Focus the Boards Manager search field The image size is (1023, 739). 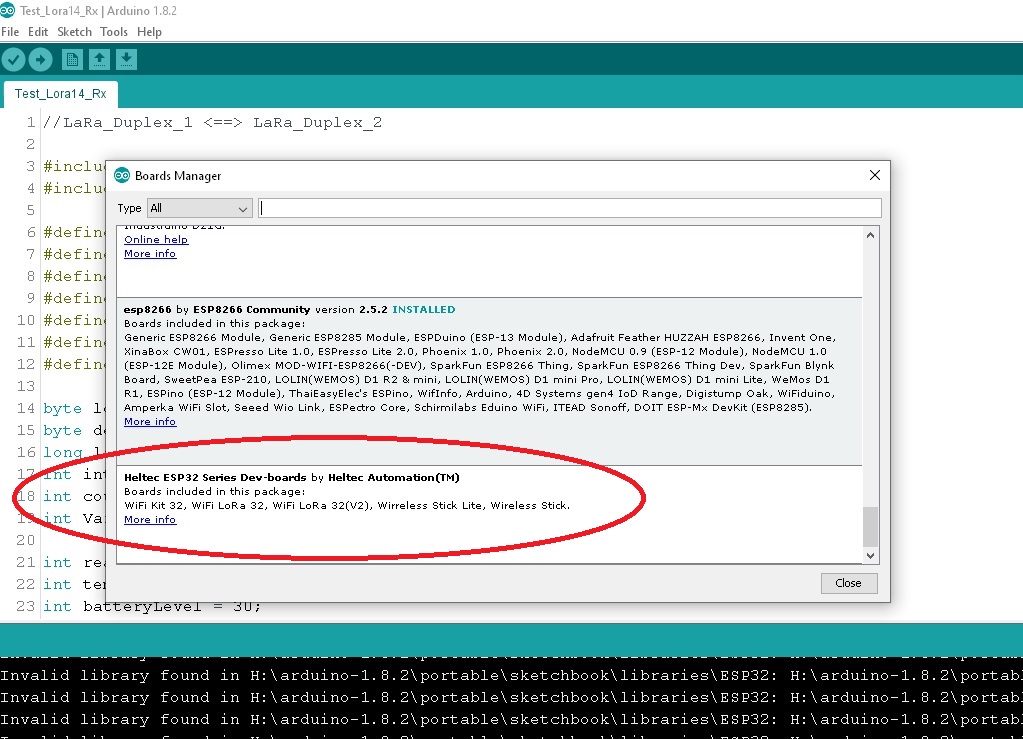[x=570, y=208]
